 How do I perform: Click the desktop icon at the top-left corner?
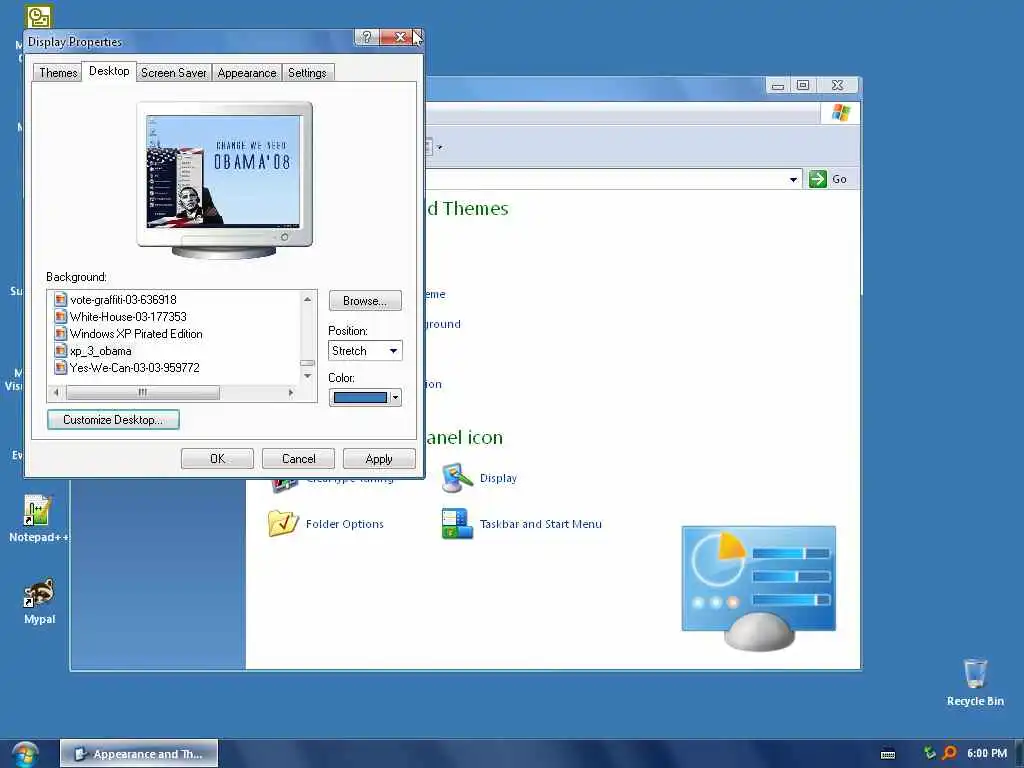click(39, 16)
